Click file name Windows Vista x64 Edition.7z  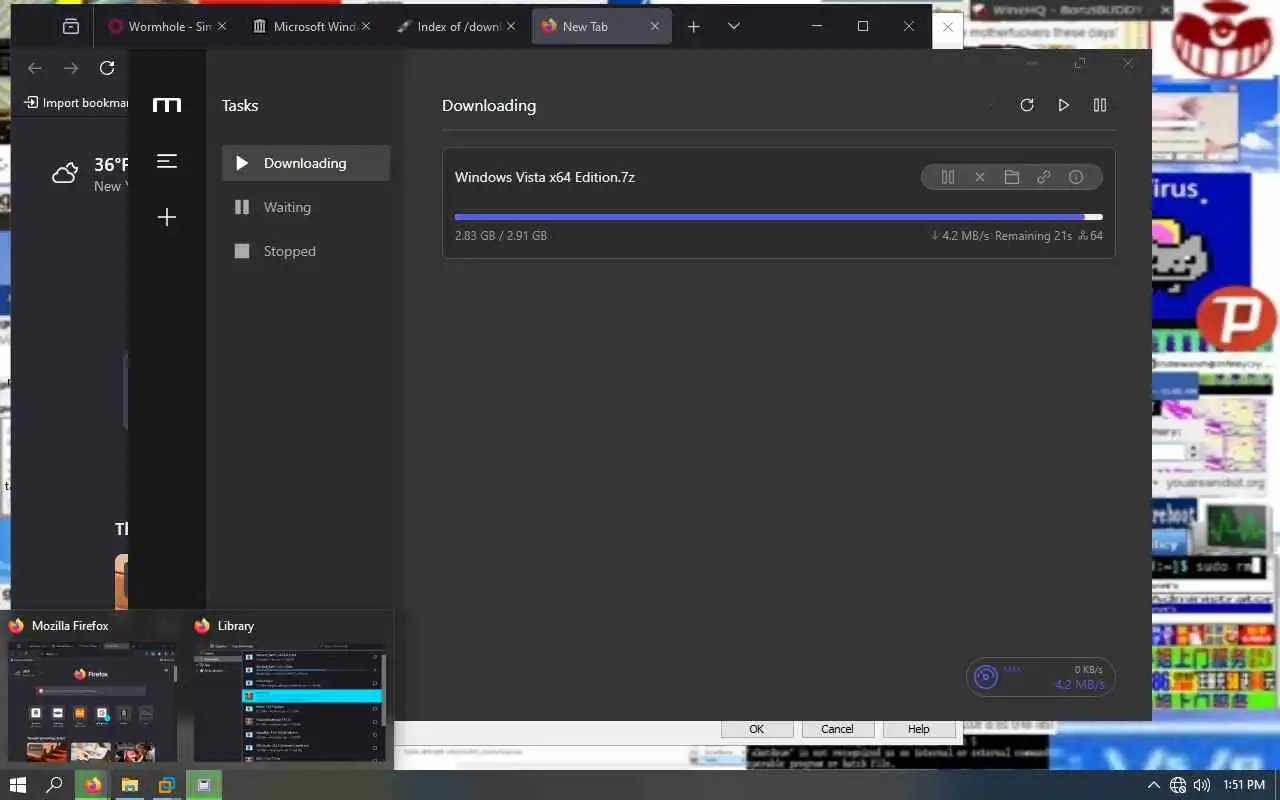pos(545,177)
